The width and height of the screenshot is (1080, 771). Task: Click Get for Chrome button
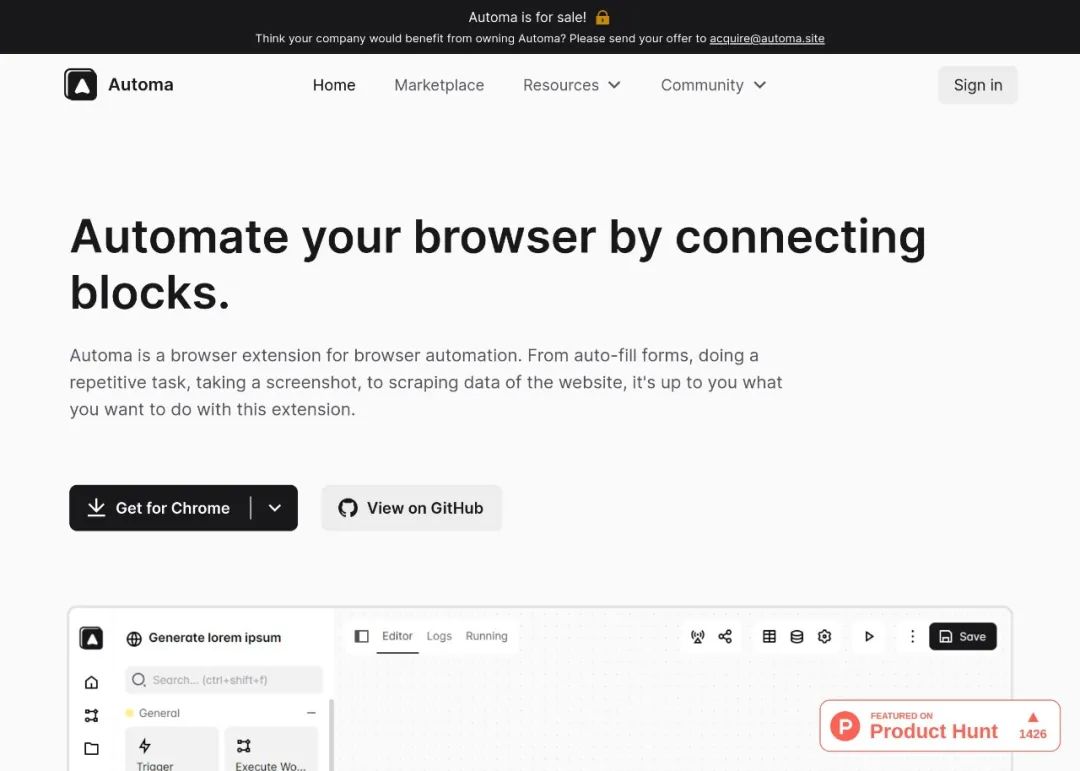click(159, 508)
